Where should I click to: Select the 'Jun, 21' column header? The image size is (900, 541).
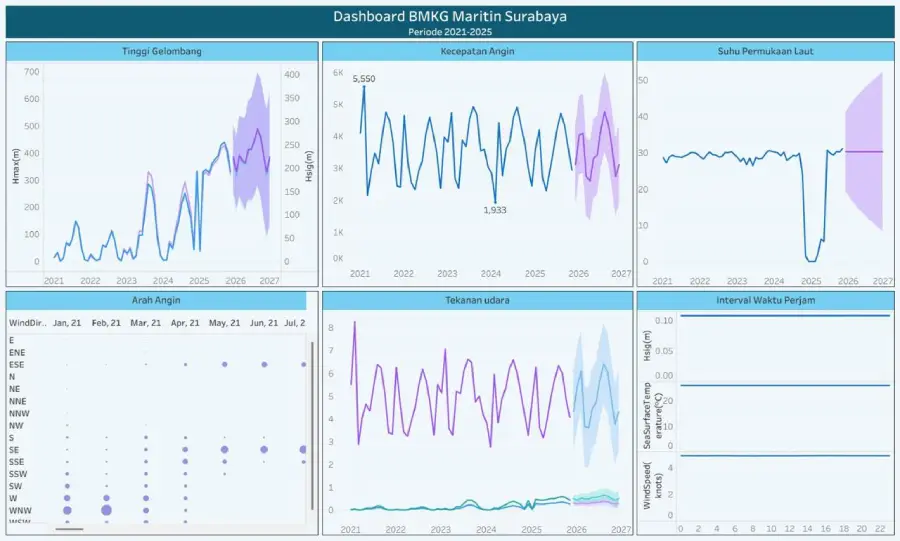tap(263, 323)
